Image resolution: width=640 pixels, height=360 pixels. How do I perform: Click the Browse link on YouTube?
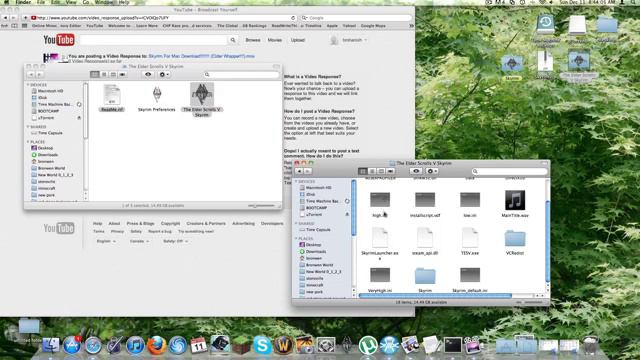point(253,40)
